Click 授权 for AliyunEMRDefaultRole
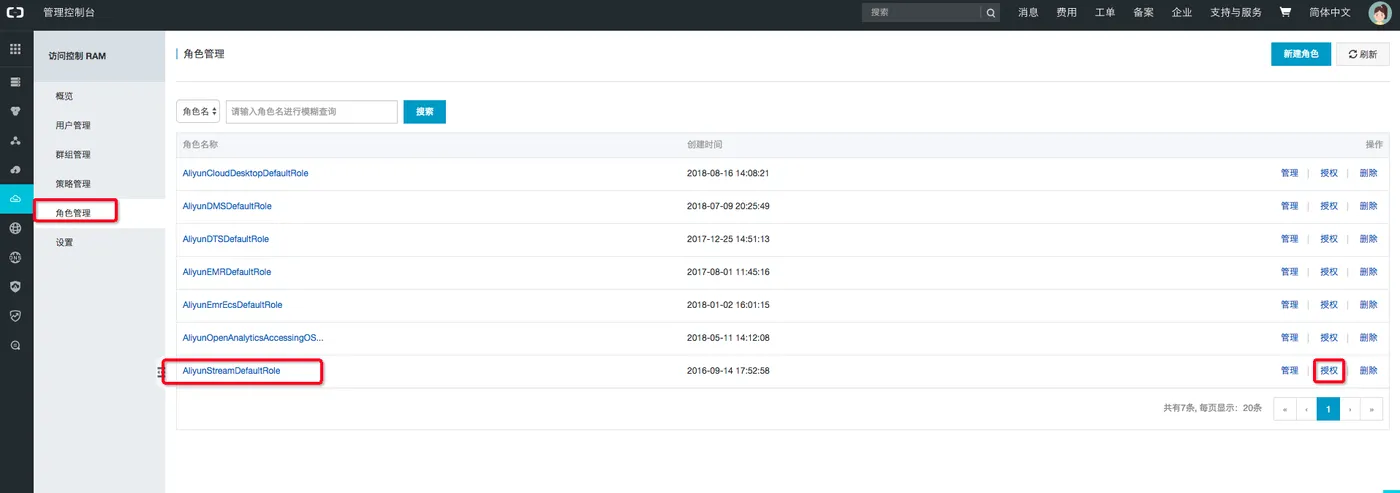Viewport: 1400px width, 493px height. [x=1329, y=272]
